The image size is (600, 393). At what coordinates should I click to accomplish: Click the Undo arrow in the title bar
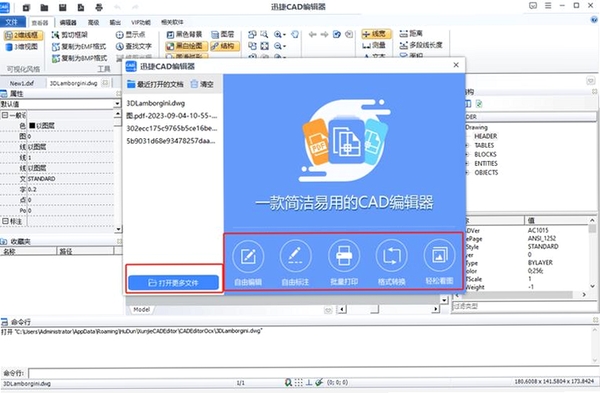(117, 7)
